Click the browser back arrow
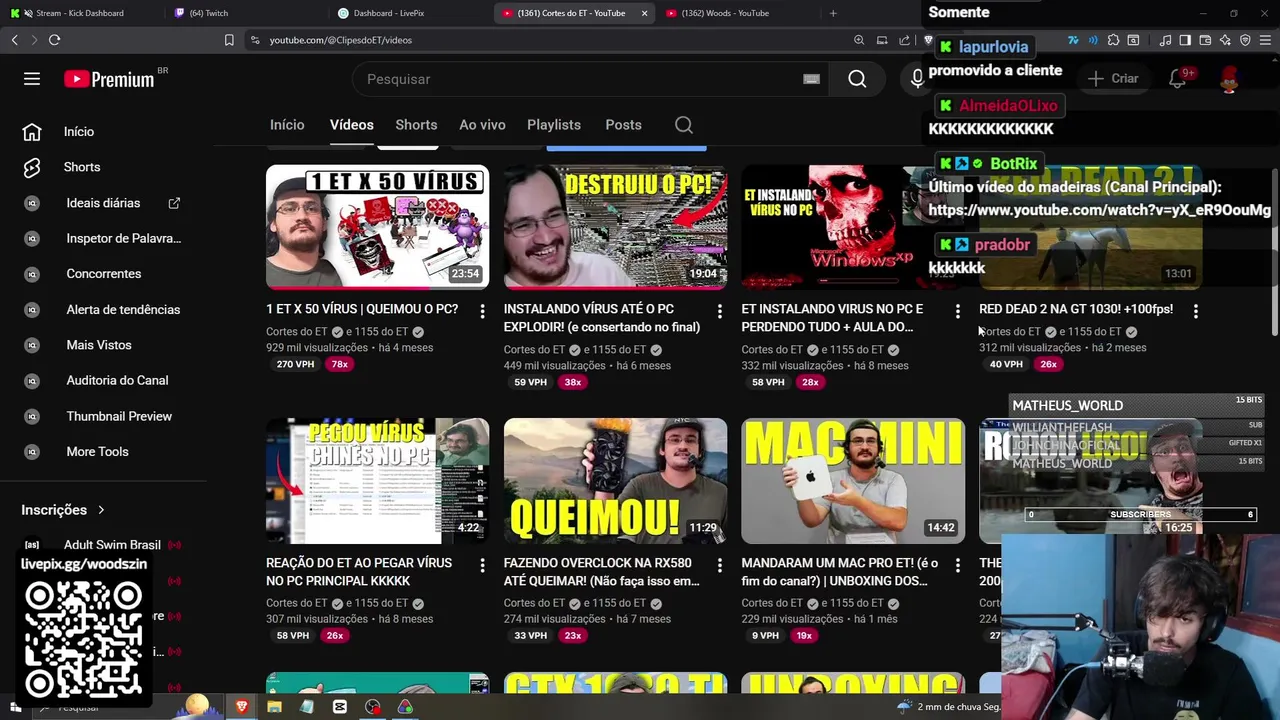 [x=14, y=40]
